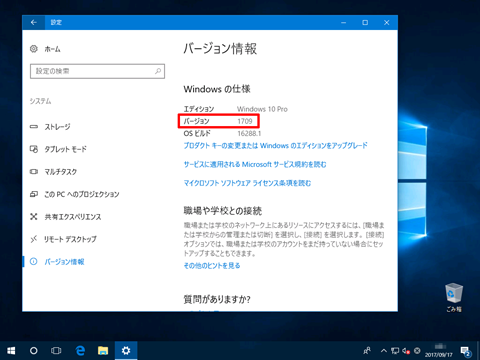Screen dimensions: 480x360
Task: Select the ごみ箱 recycle bin desktop icon
Action: pos(454,297)
